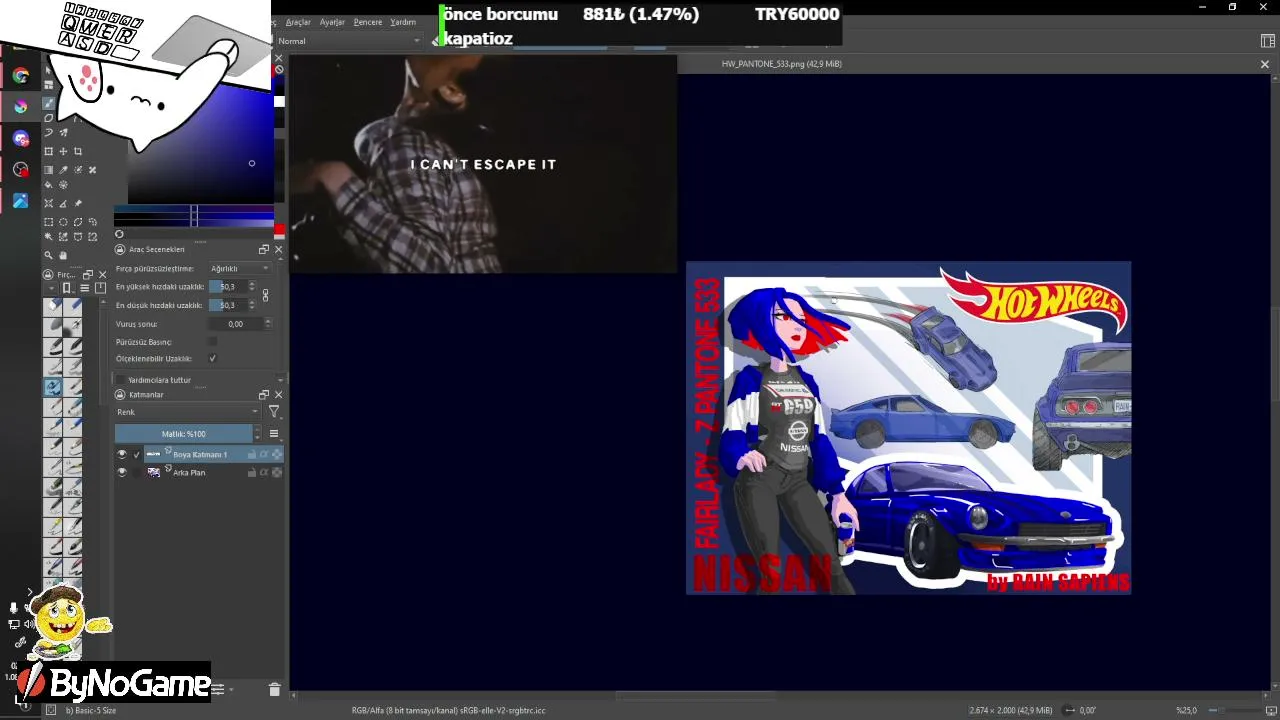Open Google Chrome from the taskbar
Screen dimensions: 1280x720
21,75
